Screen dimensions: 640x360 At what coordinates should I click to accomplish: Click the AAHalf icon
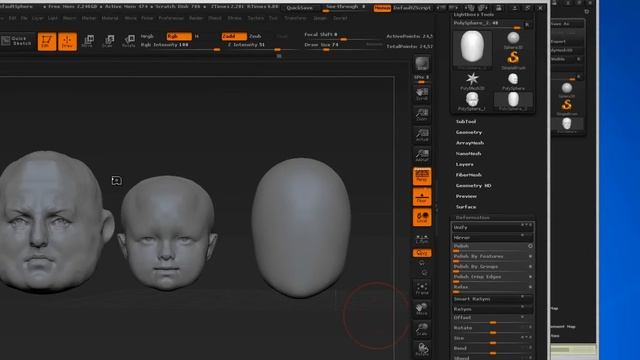click(x=422, y=155)
